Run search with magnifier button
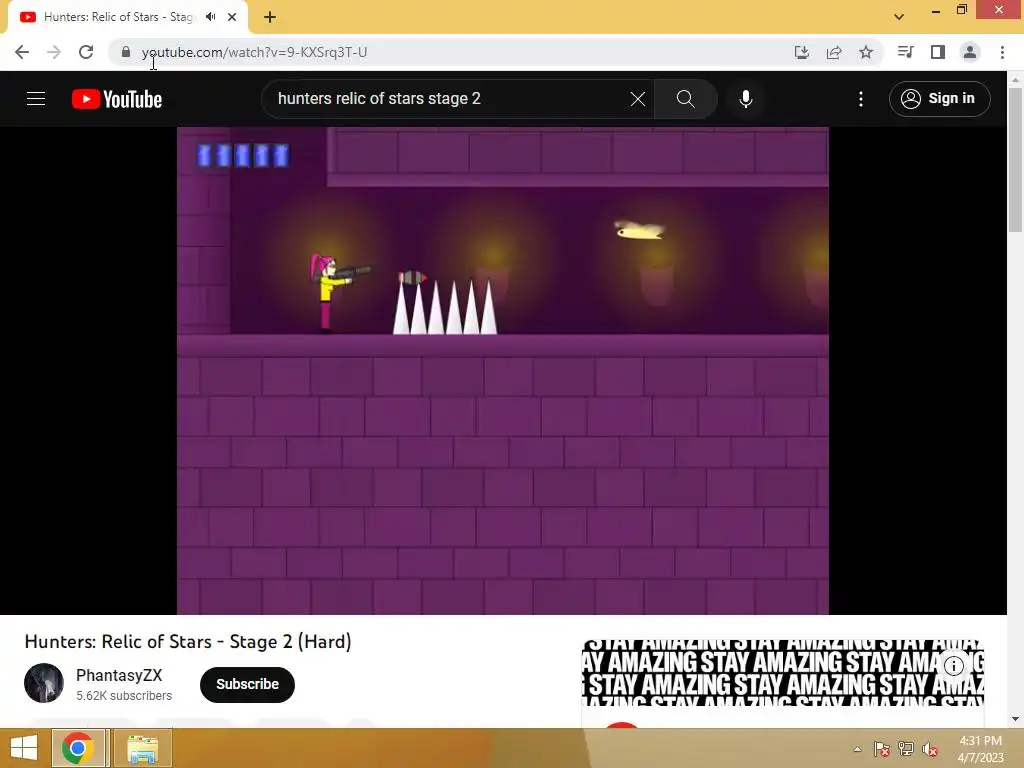Viewport: 1024px width, 768px height. (x=686, y=99)
